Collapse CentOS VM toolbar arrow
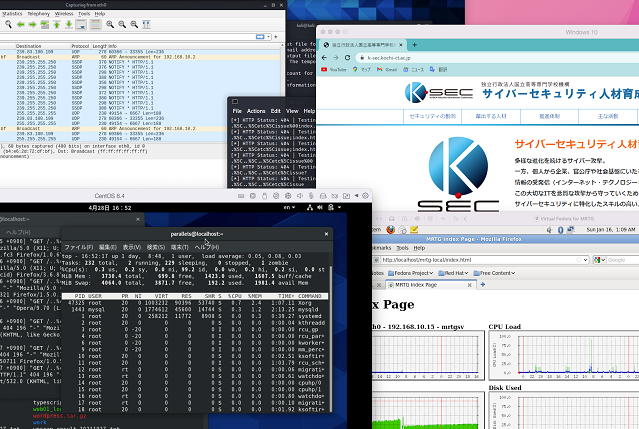Image resolution: width=639 pixels, height=429 pixels. 356,196
